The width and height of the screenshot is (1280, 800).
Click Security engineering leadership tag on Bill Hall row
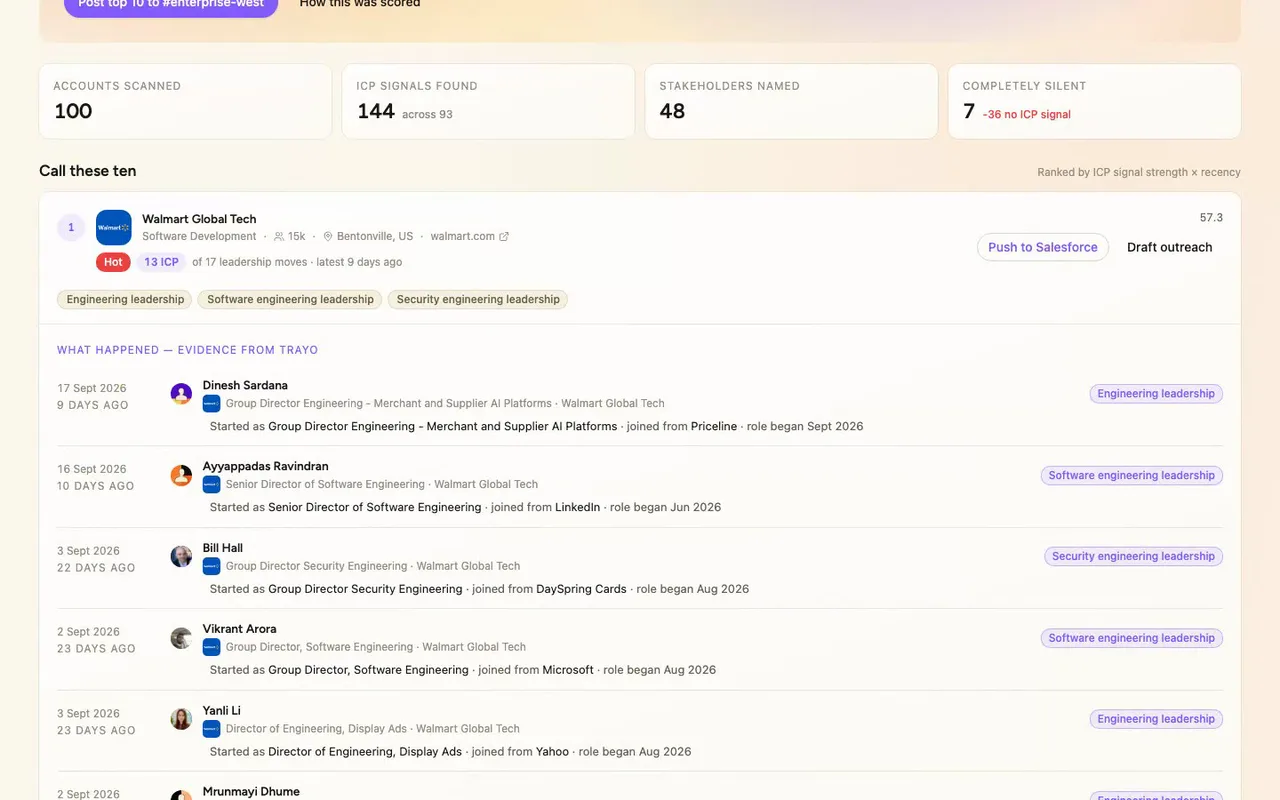[x=1133, y=557]
